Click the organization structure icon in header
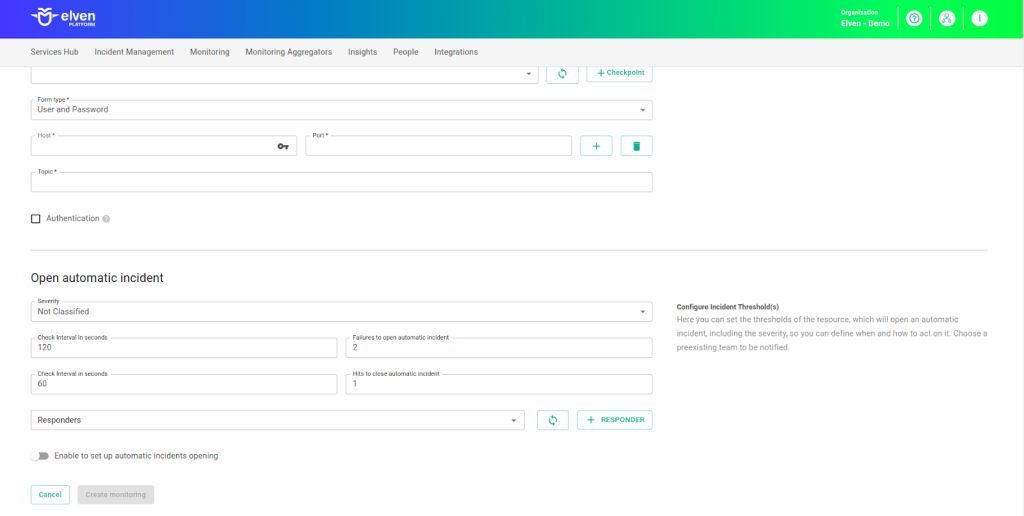Screen dimensions: 1024x516 coord(946,19)
